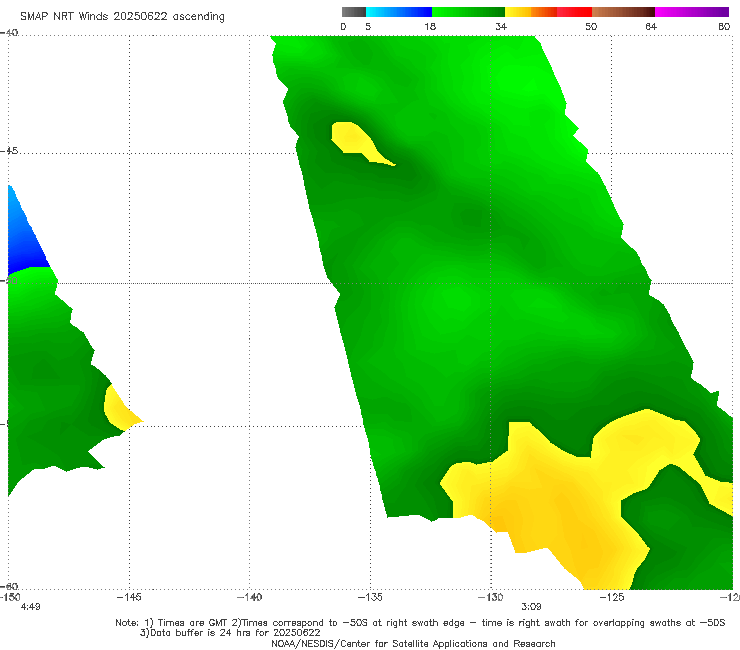Click the yellow-to-red 34–50 color bar segment

(x=548, y=12)
